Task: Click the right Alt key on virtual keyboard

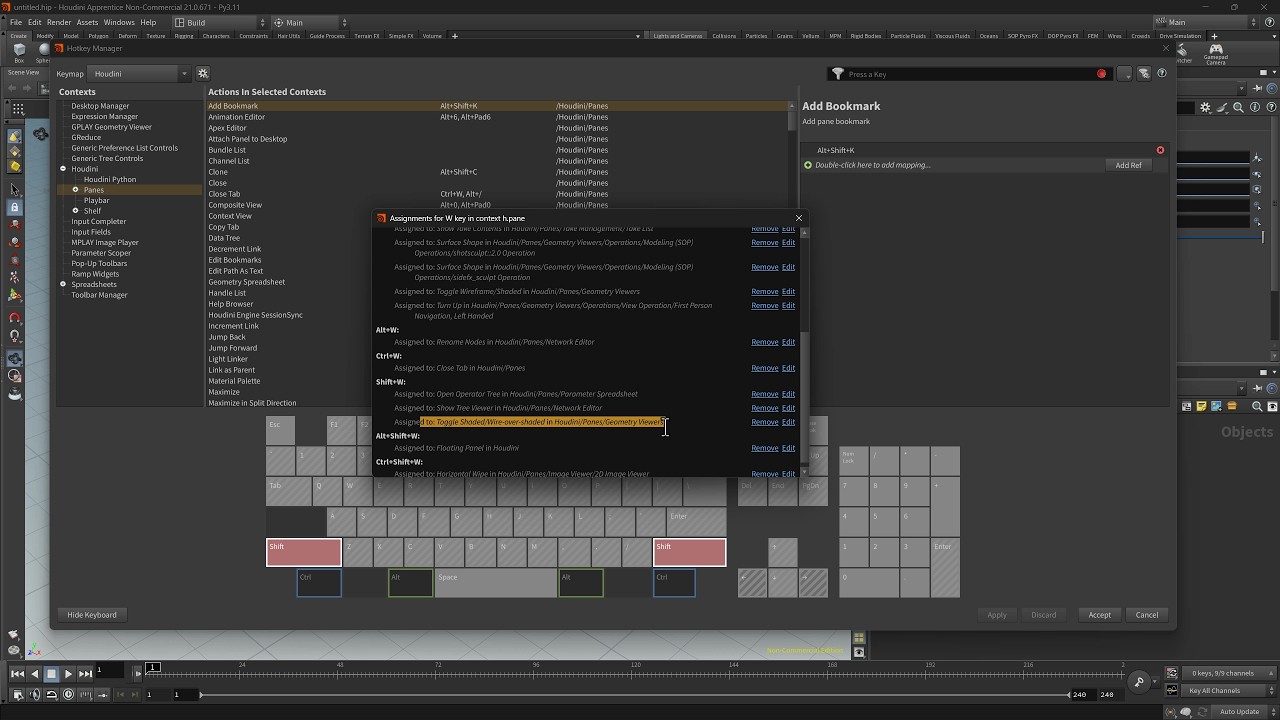Action: [x=581, y=583]
